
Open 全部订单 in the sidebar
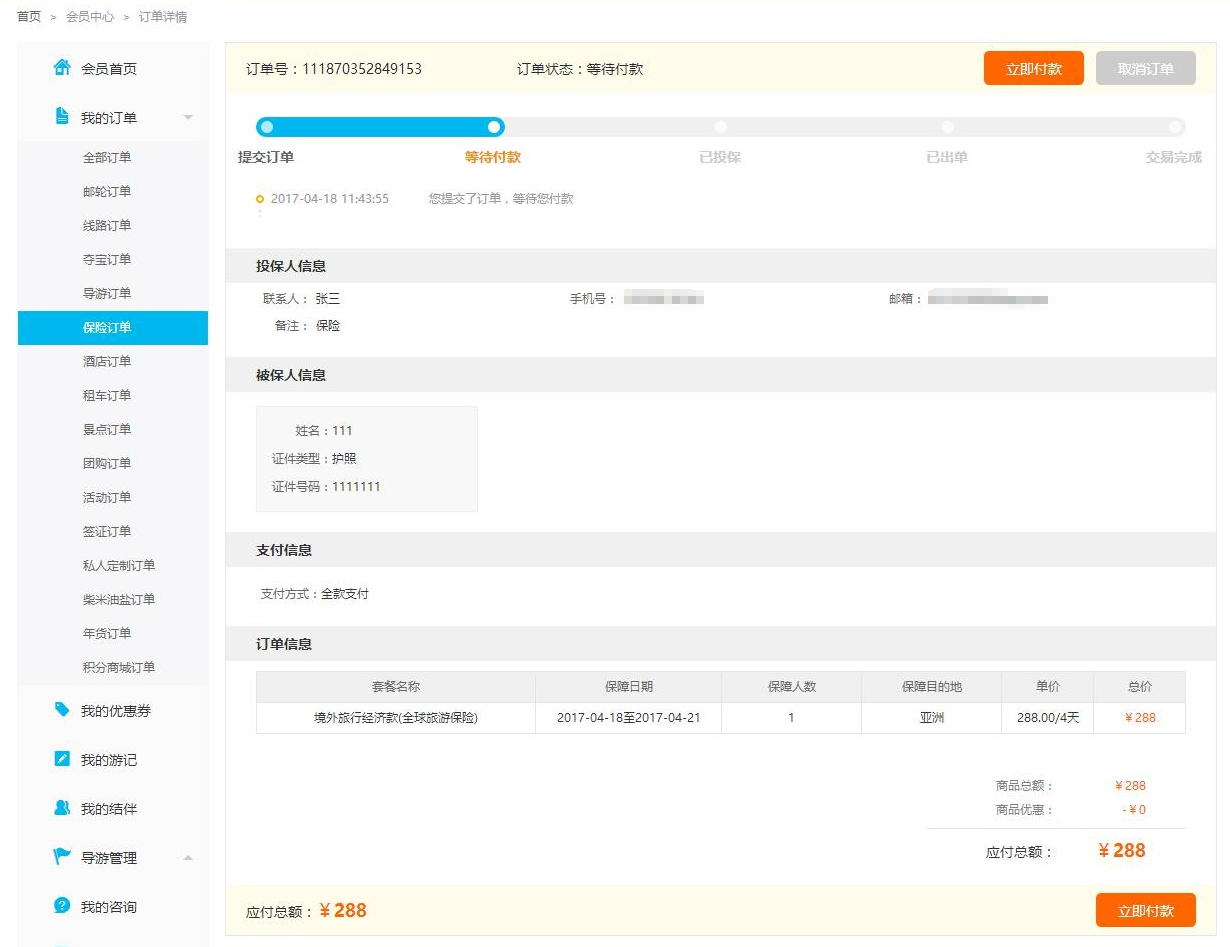tap(107, 158)
